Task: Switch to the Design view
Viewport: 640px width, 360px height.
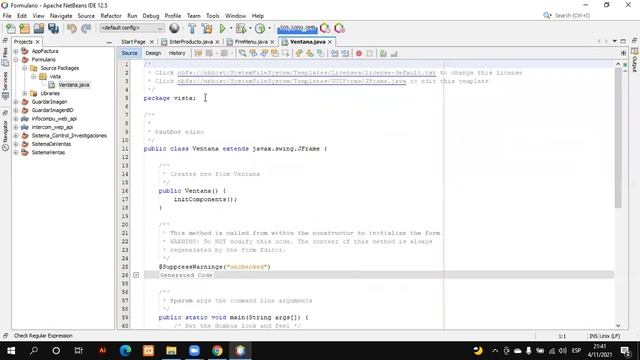Action: coord(153,53)
